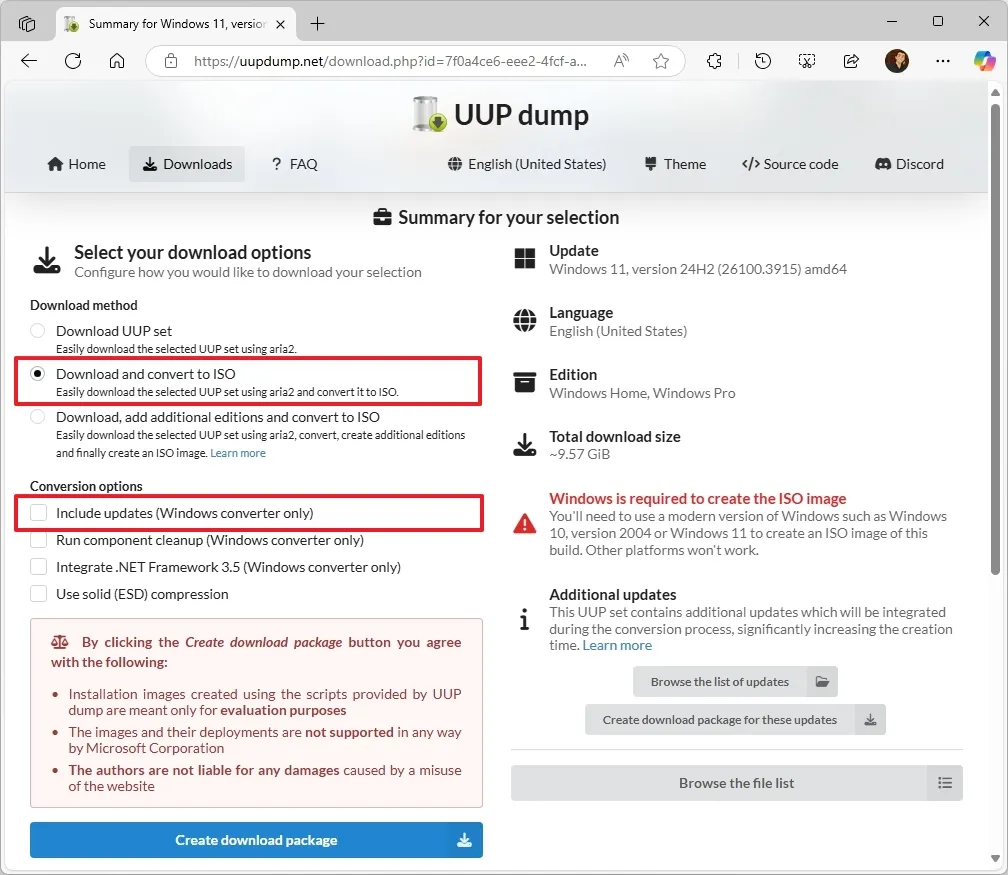The height and width of the screenshot is (875, 1008).
Task: Click the download icon on Create download package
Action: (464, 840)
